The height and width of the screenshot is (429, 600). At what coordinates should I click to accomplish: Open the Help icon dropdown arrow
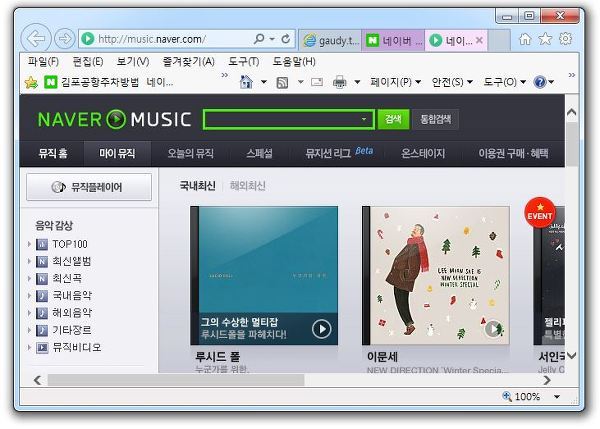click(551, 82)
